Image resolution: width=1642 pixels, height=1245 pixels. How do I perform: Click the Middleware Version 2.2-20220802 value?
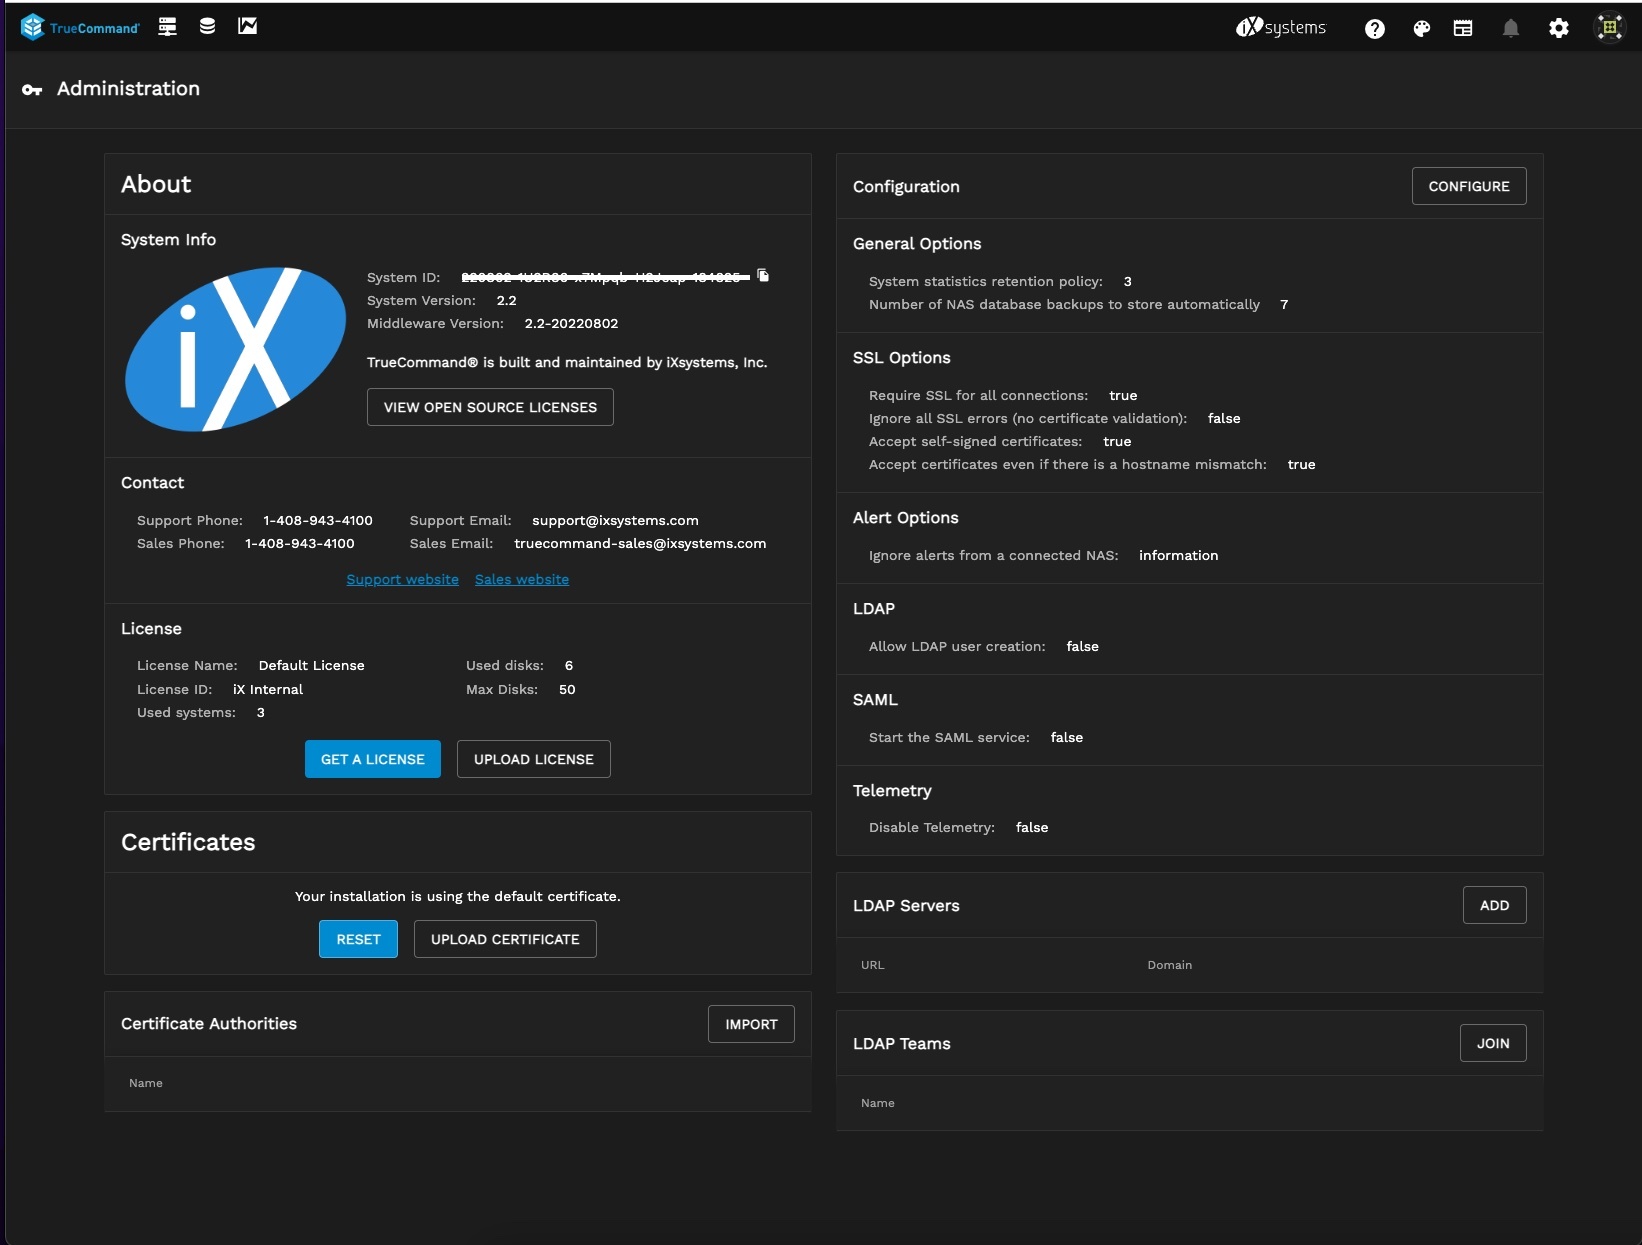point(571,324)
